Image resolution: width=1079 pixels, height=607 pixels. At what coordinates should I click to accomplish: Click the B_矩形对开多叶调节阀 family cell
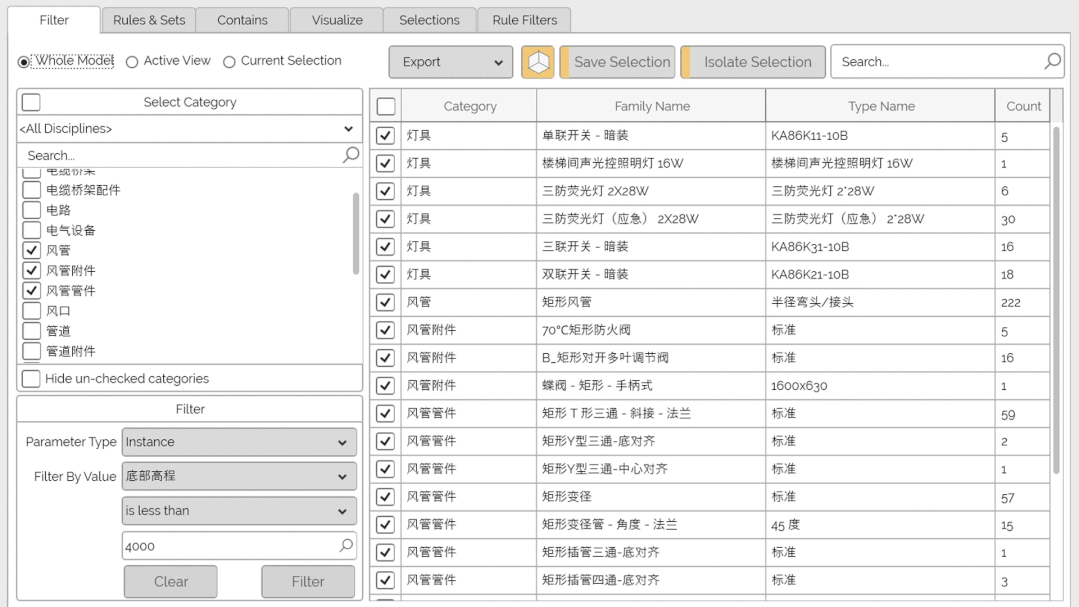651,358
